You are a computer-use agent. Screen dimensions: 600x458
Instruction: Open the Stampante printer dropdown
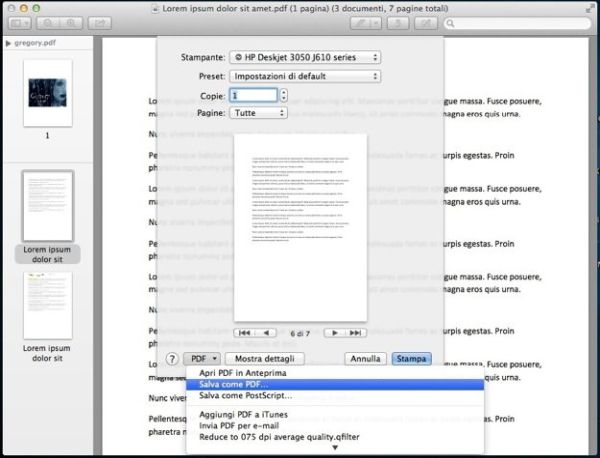(304, 58)
